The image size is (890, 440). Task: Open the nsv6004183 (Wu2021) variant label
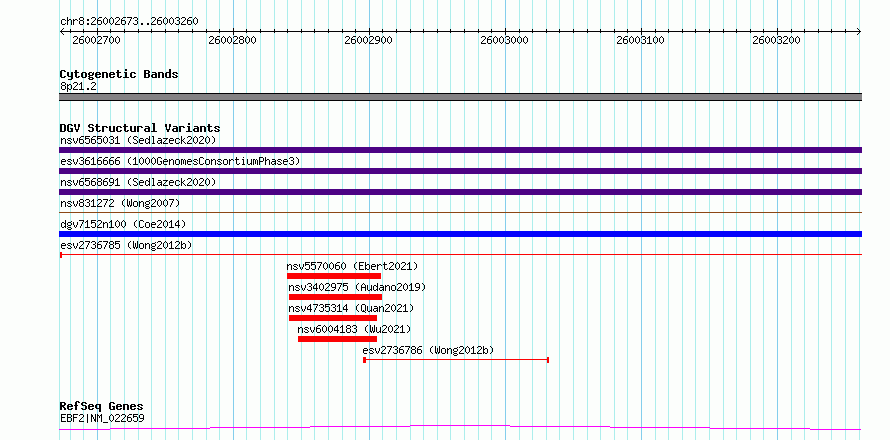click(354, 329)
